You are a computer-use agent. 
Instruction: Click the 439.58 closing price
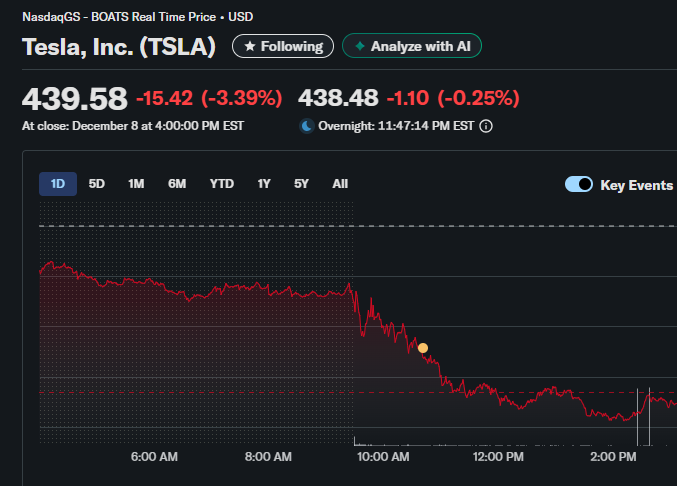[x=75, y=99]
